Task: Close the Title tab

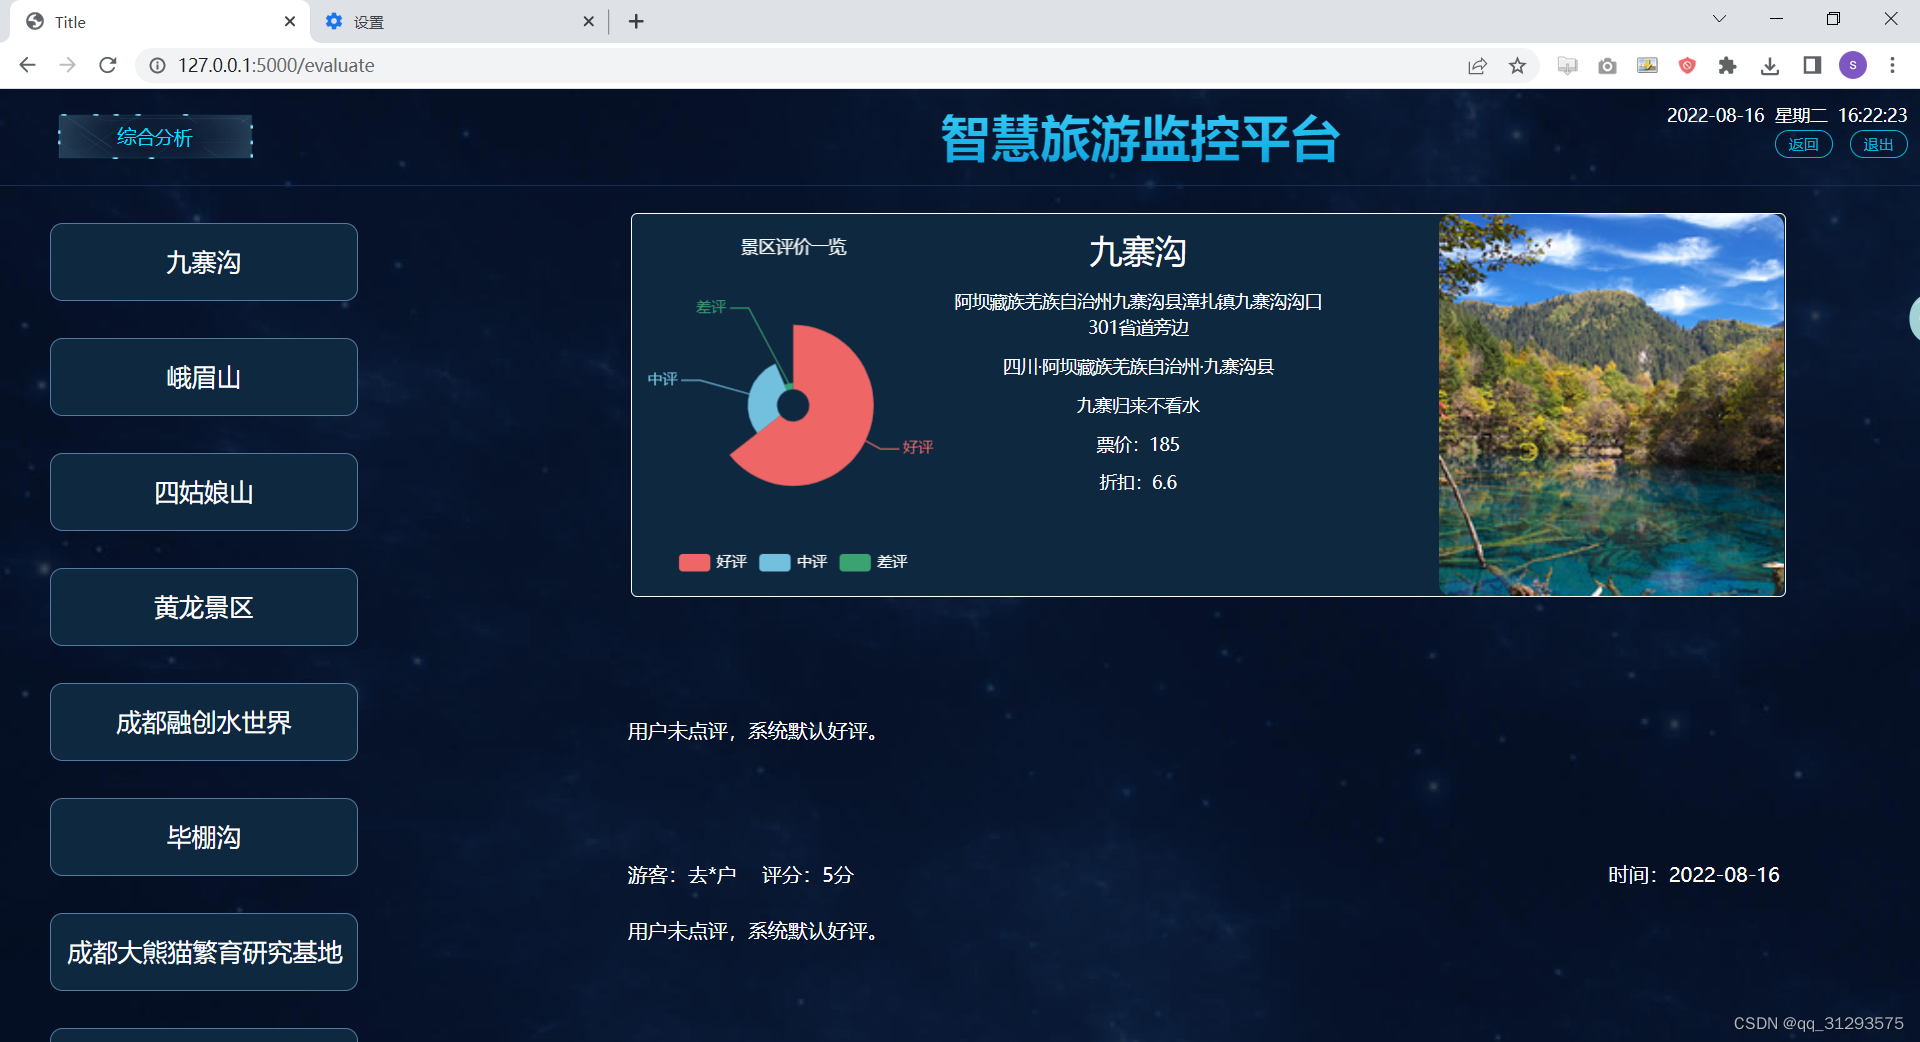Action: tap(290, 21)
